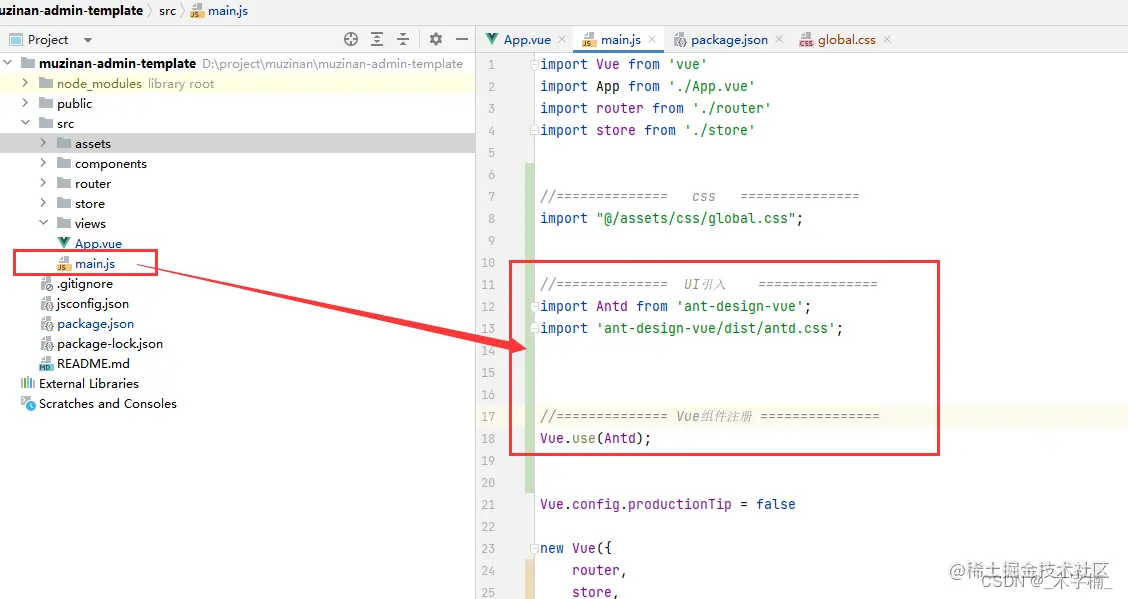Screen dimensions: 1128x599
Task: Expand the router folder
Action: click(x=43, y=183)
